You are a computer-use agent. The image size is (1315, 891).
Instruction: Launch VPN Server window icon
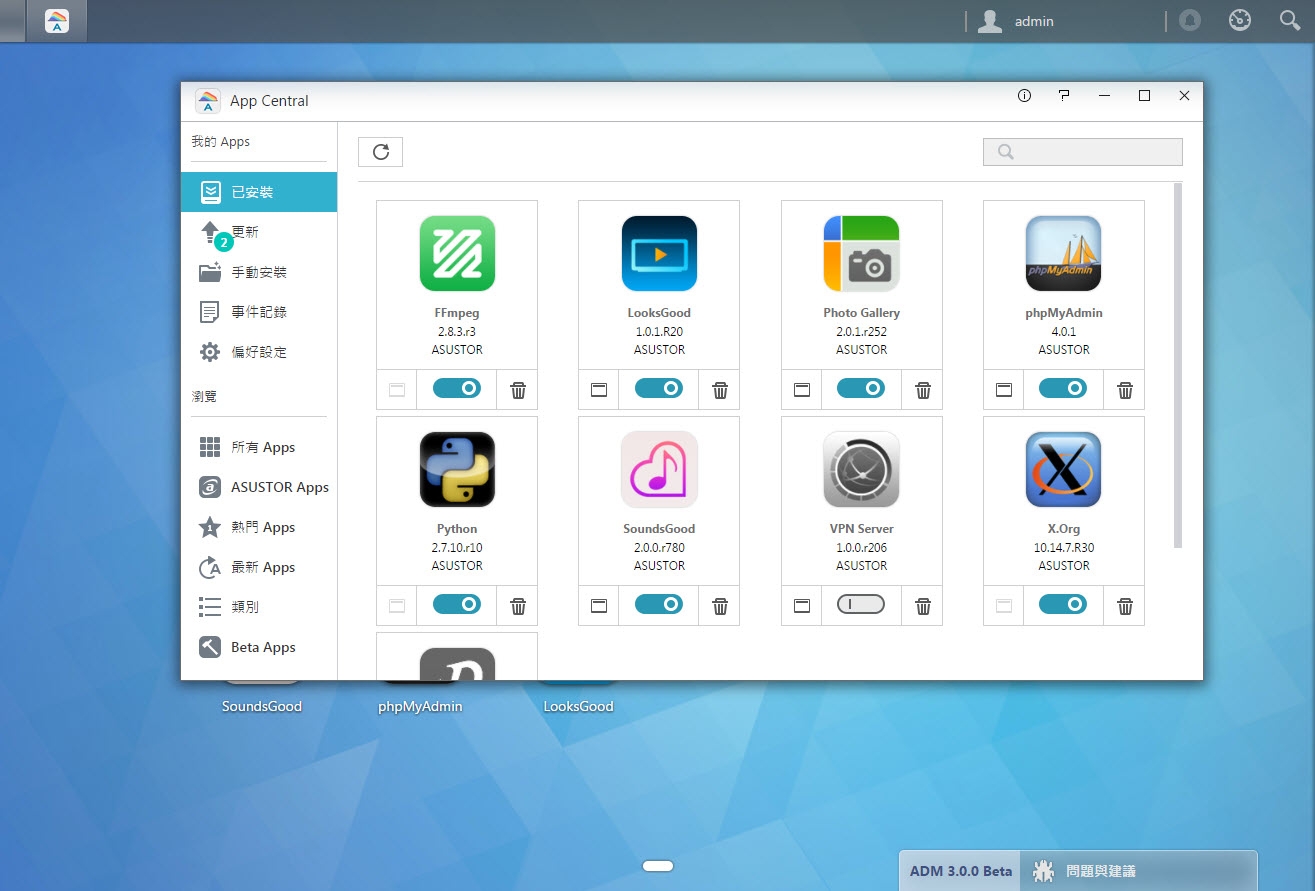(x=802, y=606)
